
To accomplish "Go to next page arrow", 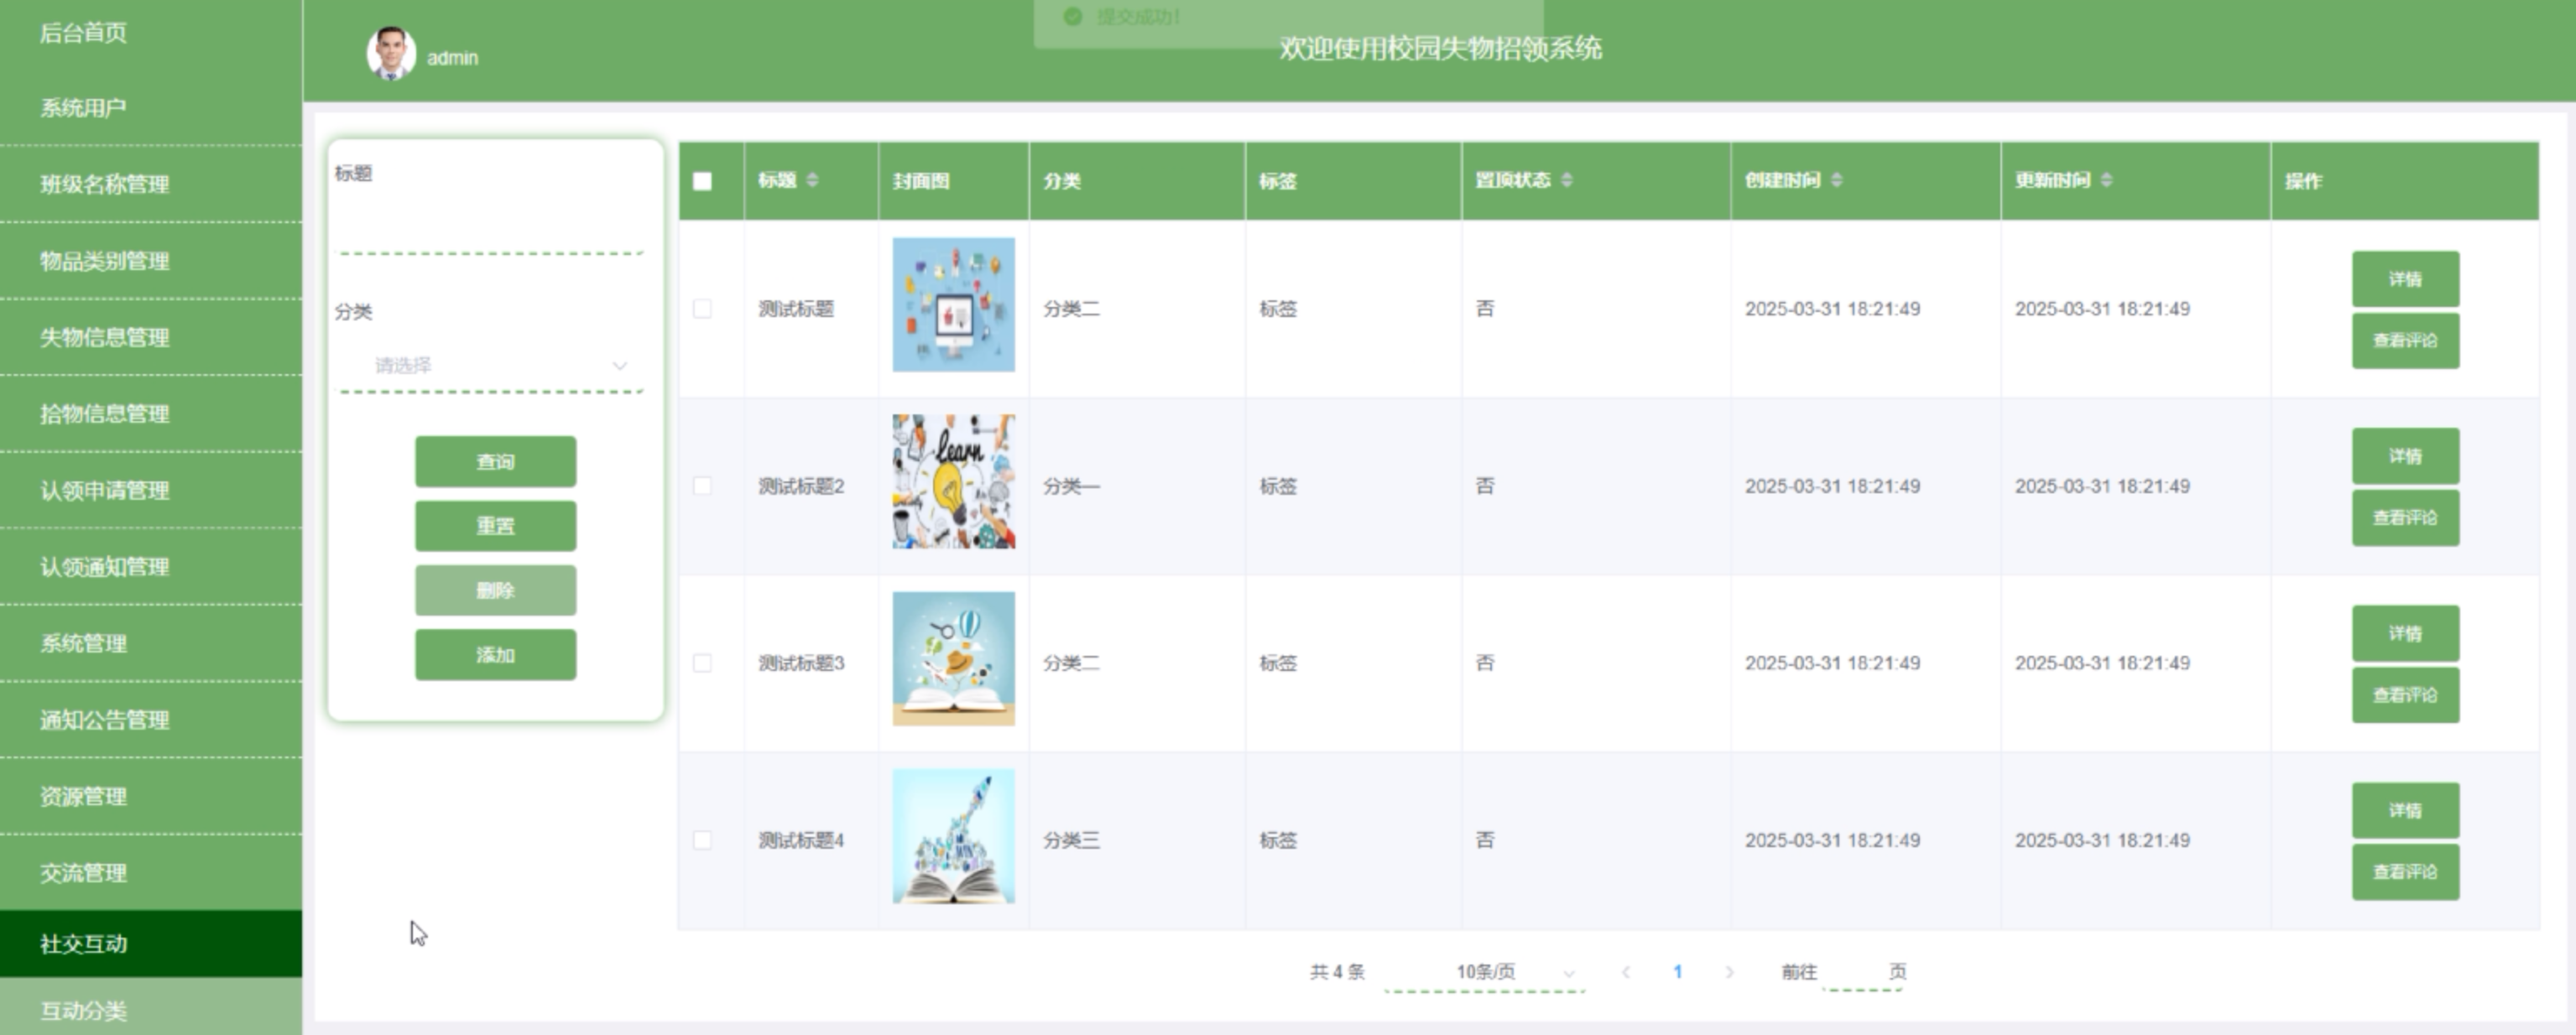I will tap(1729, 972).
